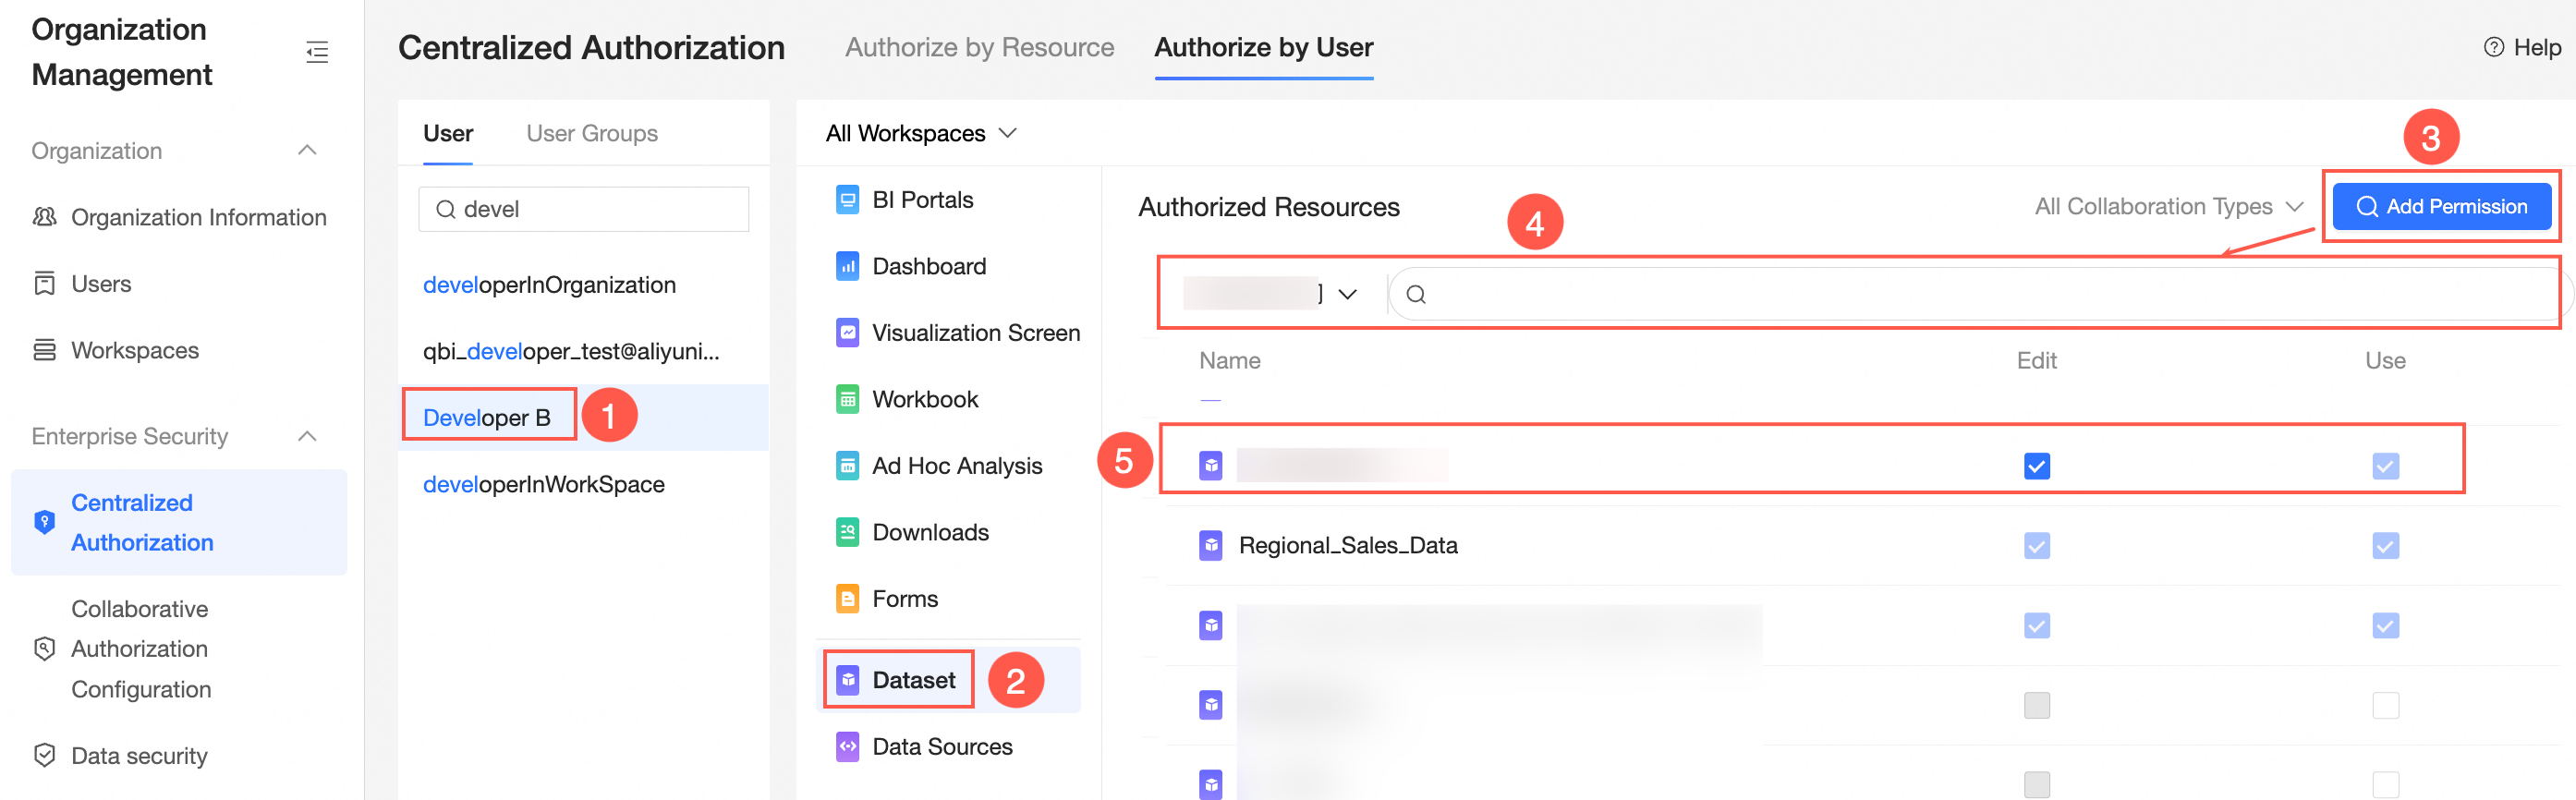Click the Visualization Screen icon
This screenshot has height=800, width=2576.
coord(847,333)
